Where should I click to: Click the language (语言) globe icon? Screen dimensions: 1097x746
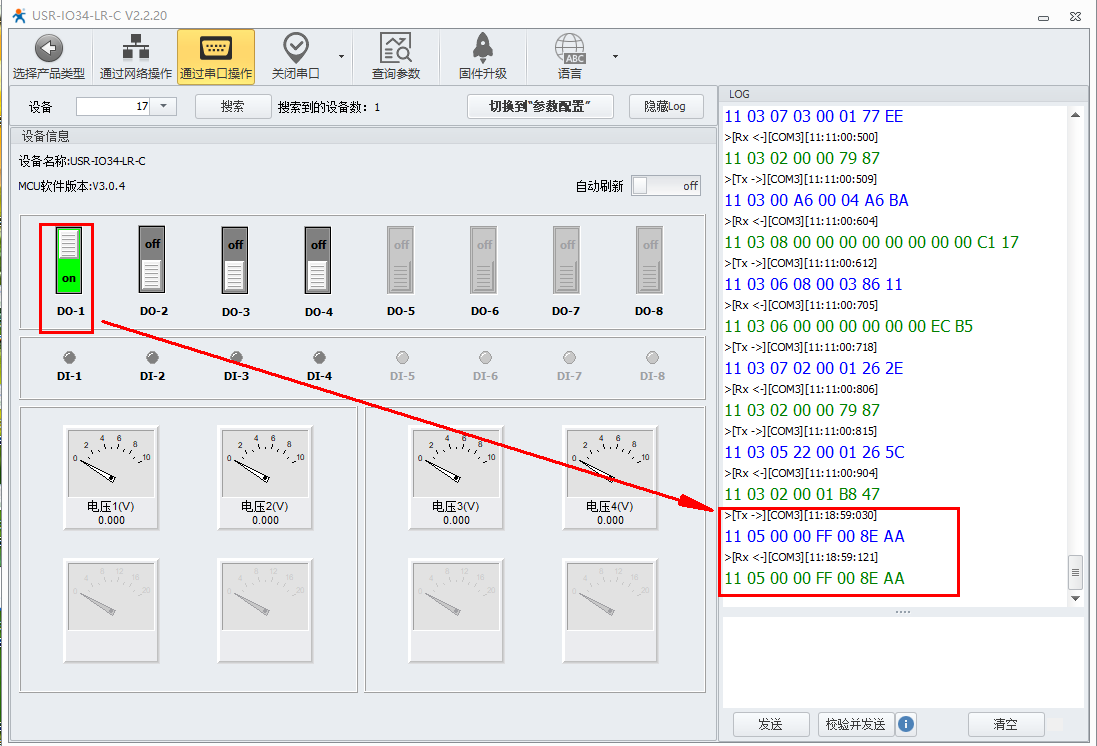click(570, 48)
